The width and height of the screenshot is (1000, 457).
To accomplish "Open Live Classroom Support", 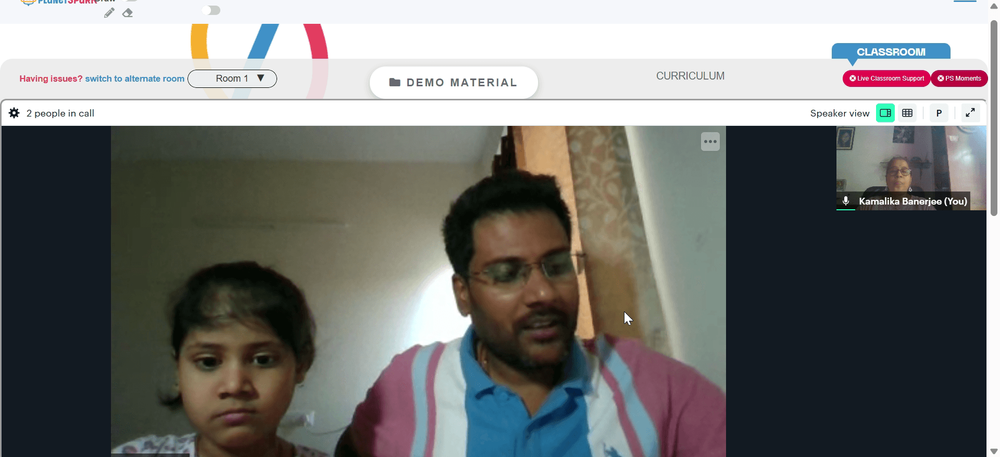I will coord(886,78).
